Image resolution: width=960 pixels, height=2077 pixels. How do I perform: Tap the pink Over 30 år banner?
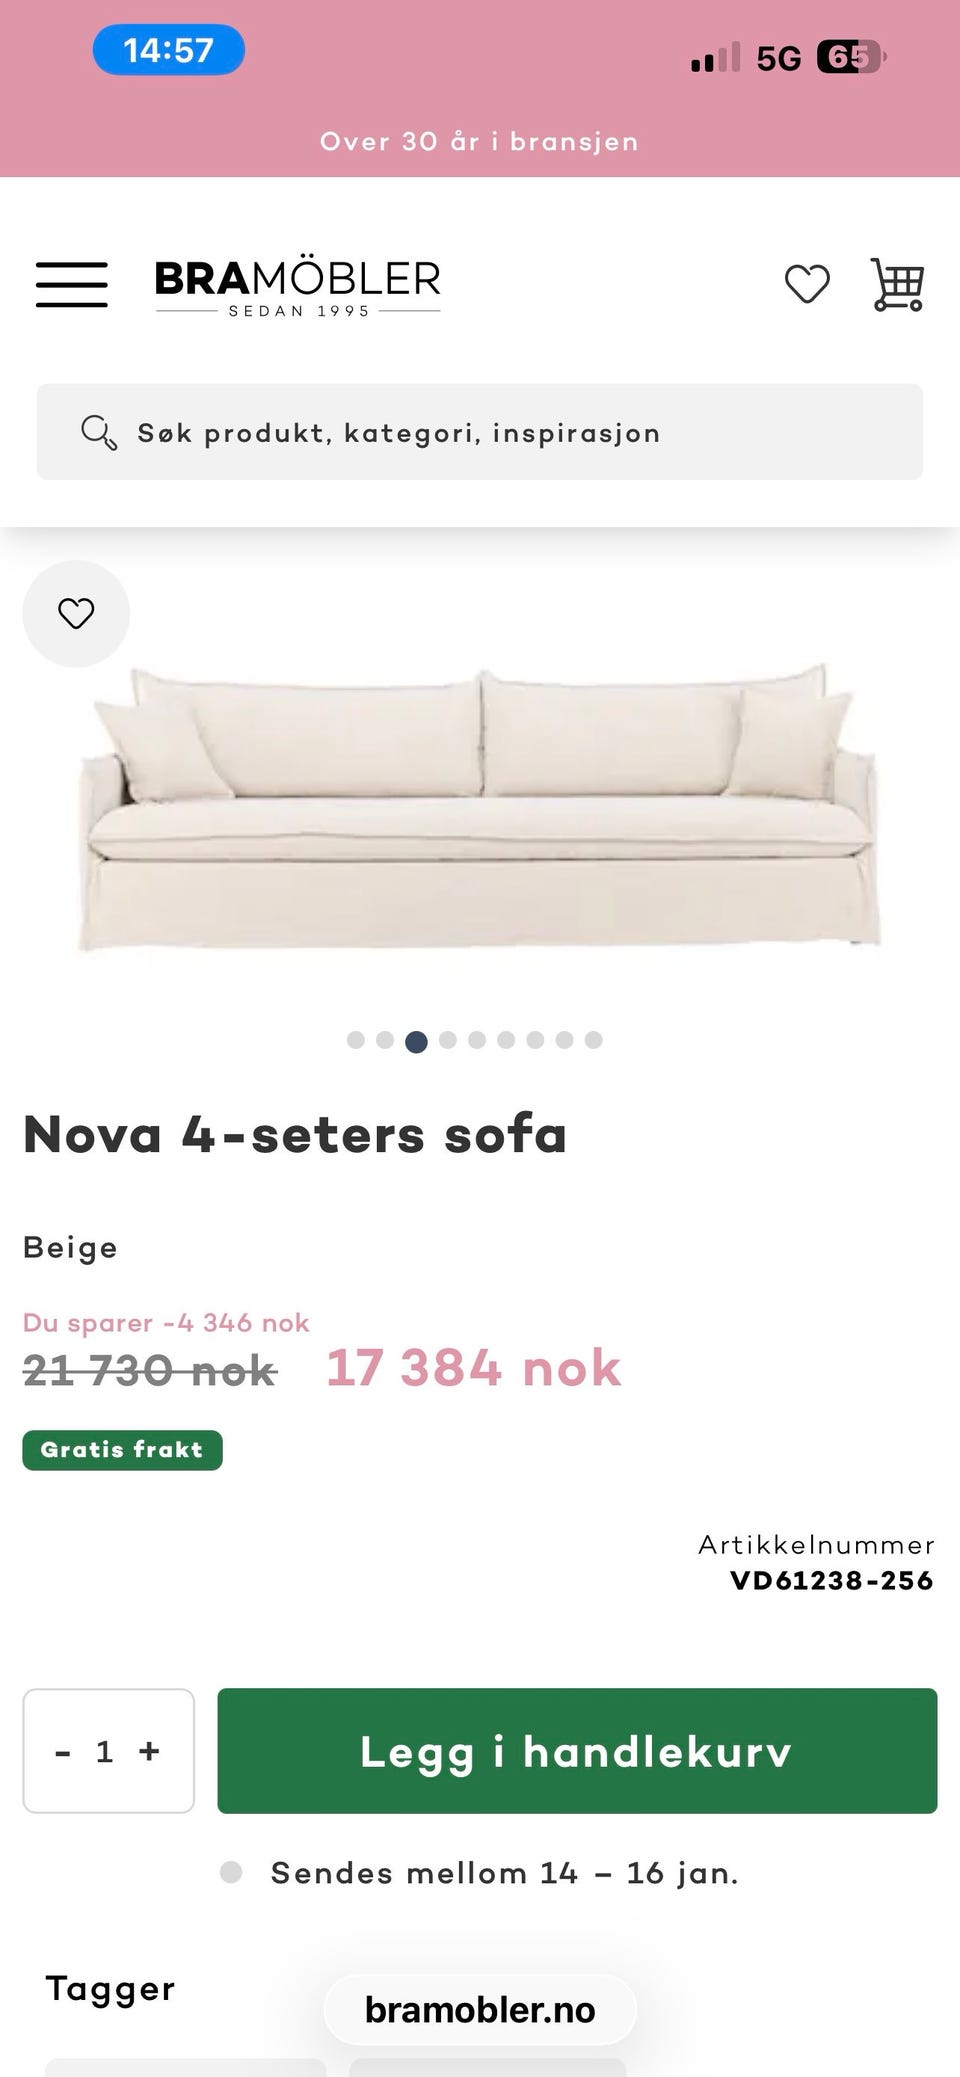click(480, 141)
